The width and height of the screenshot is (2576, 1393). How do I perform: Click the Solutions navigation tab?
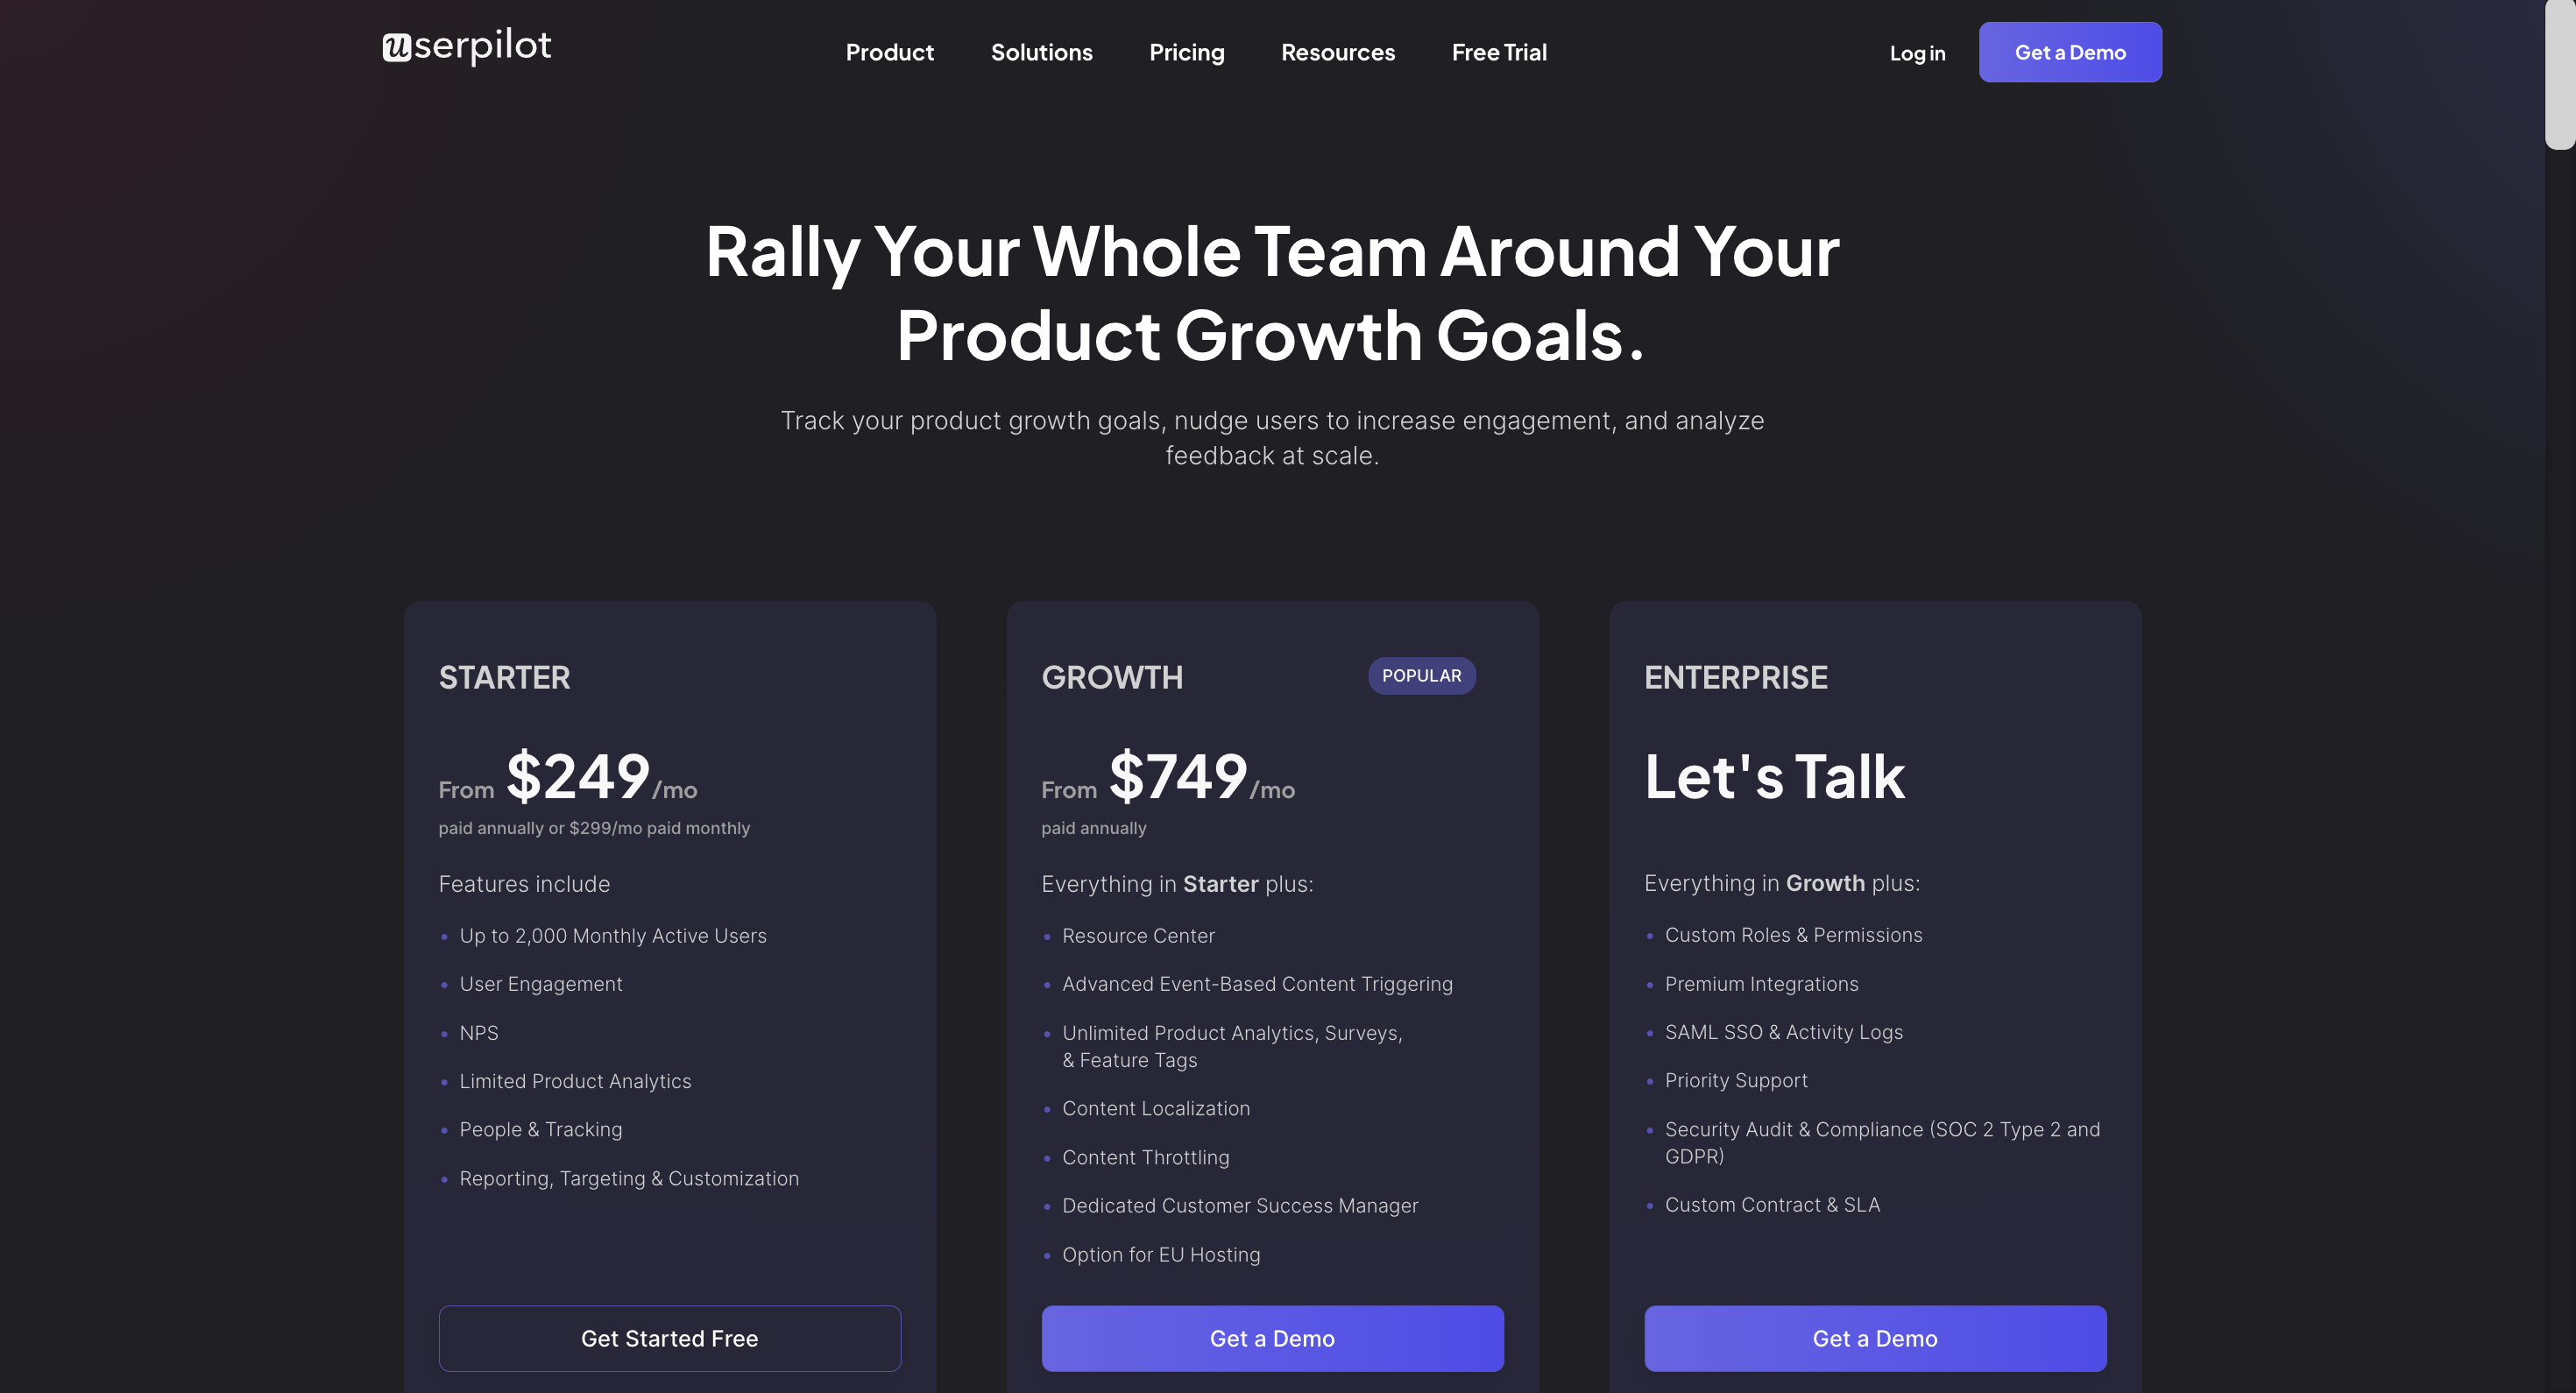pos(1041,52)
